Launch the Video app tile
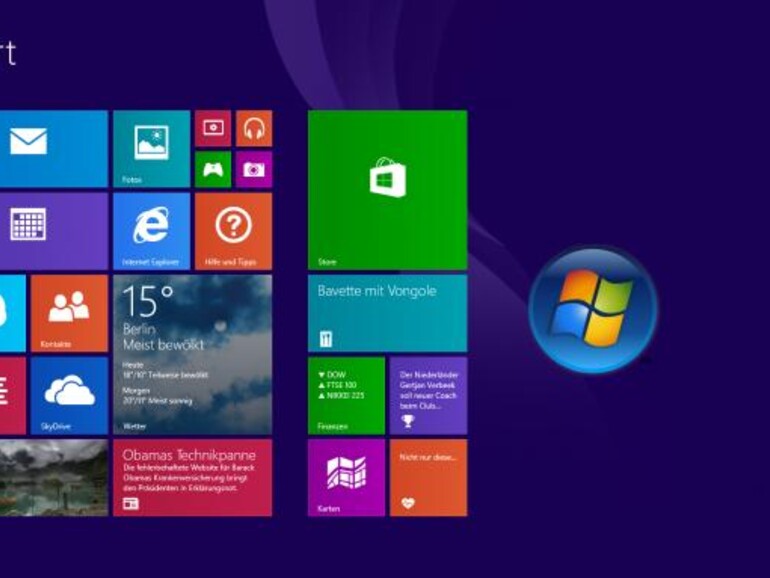Screen dimensions: 770x578 click(213, 128)
